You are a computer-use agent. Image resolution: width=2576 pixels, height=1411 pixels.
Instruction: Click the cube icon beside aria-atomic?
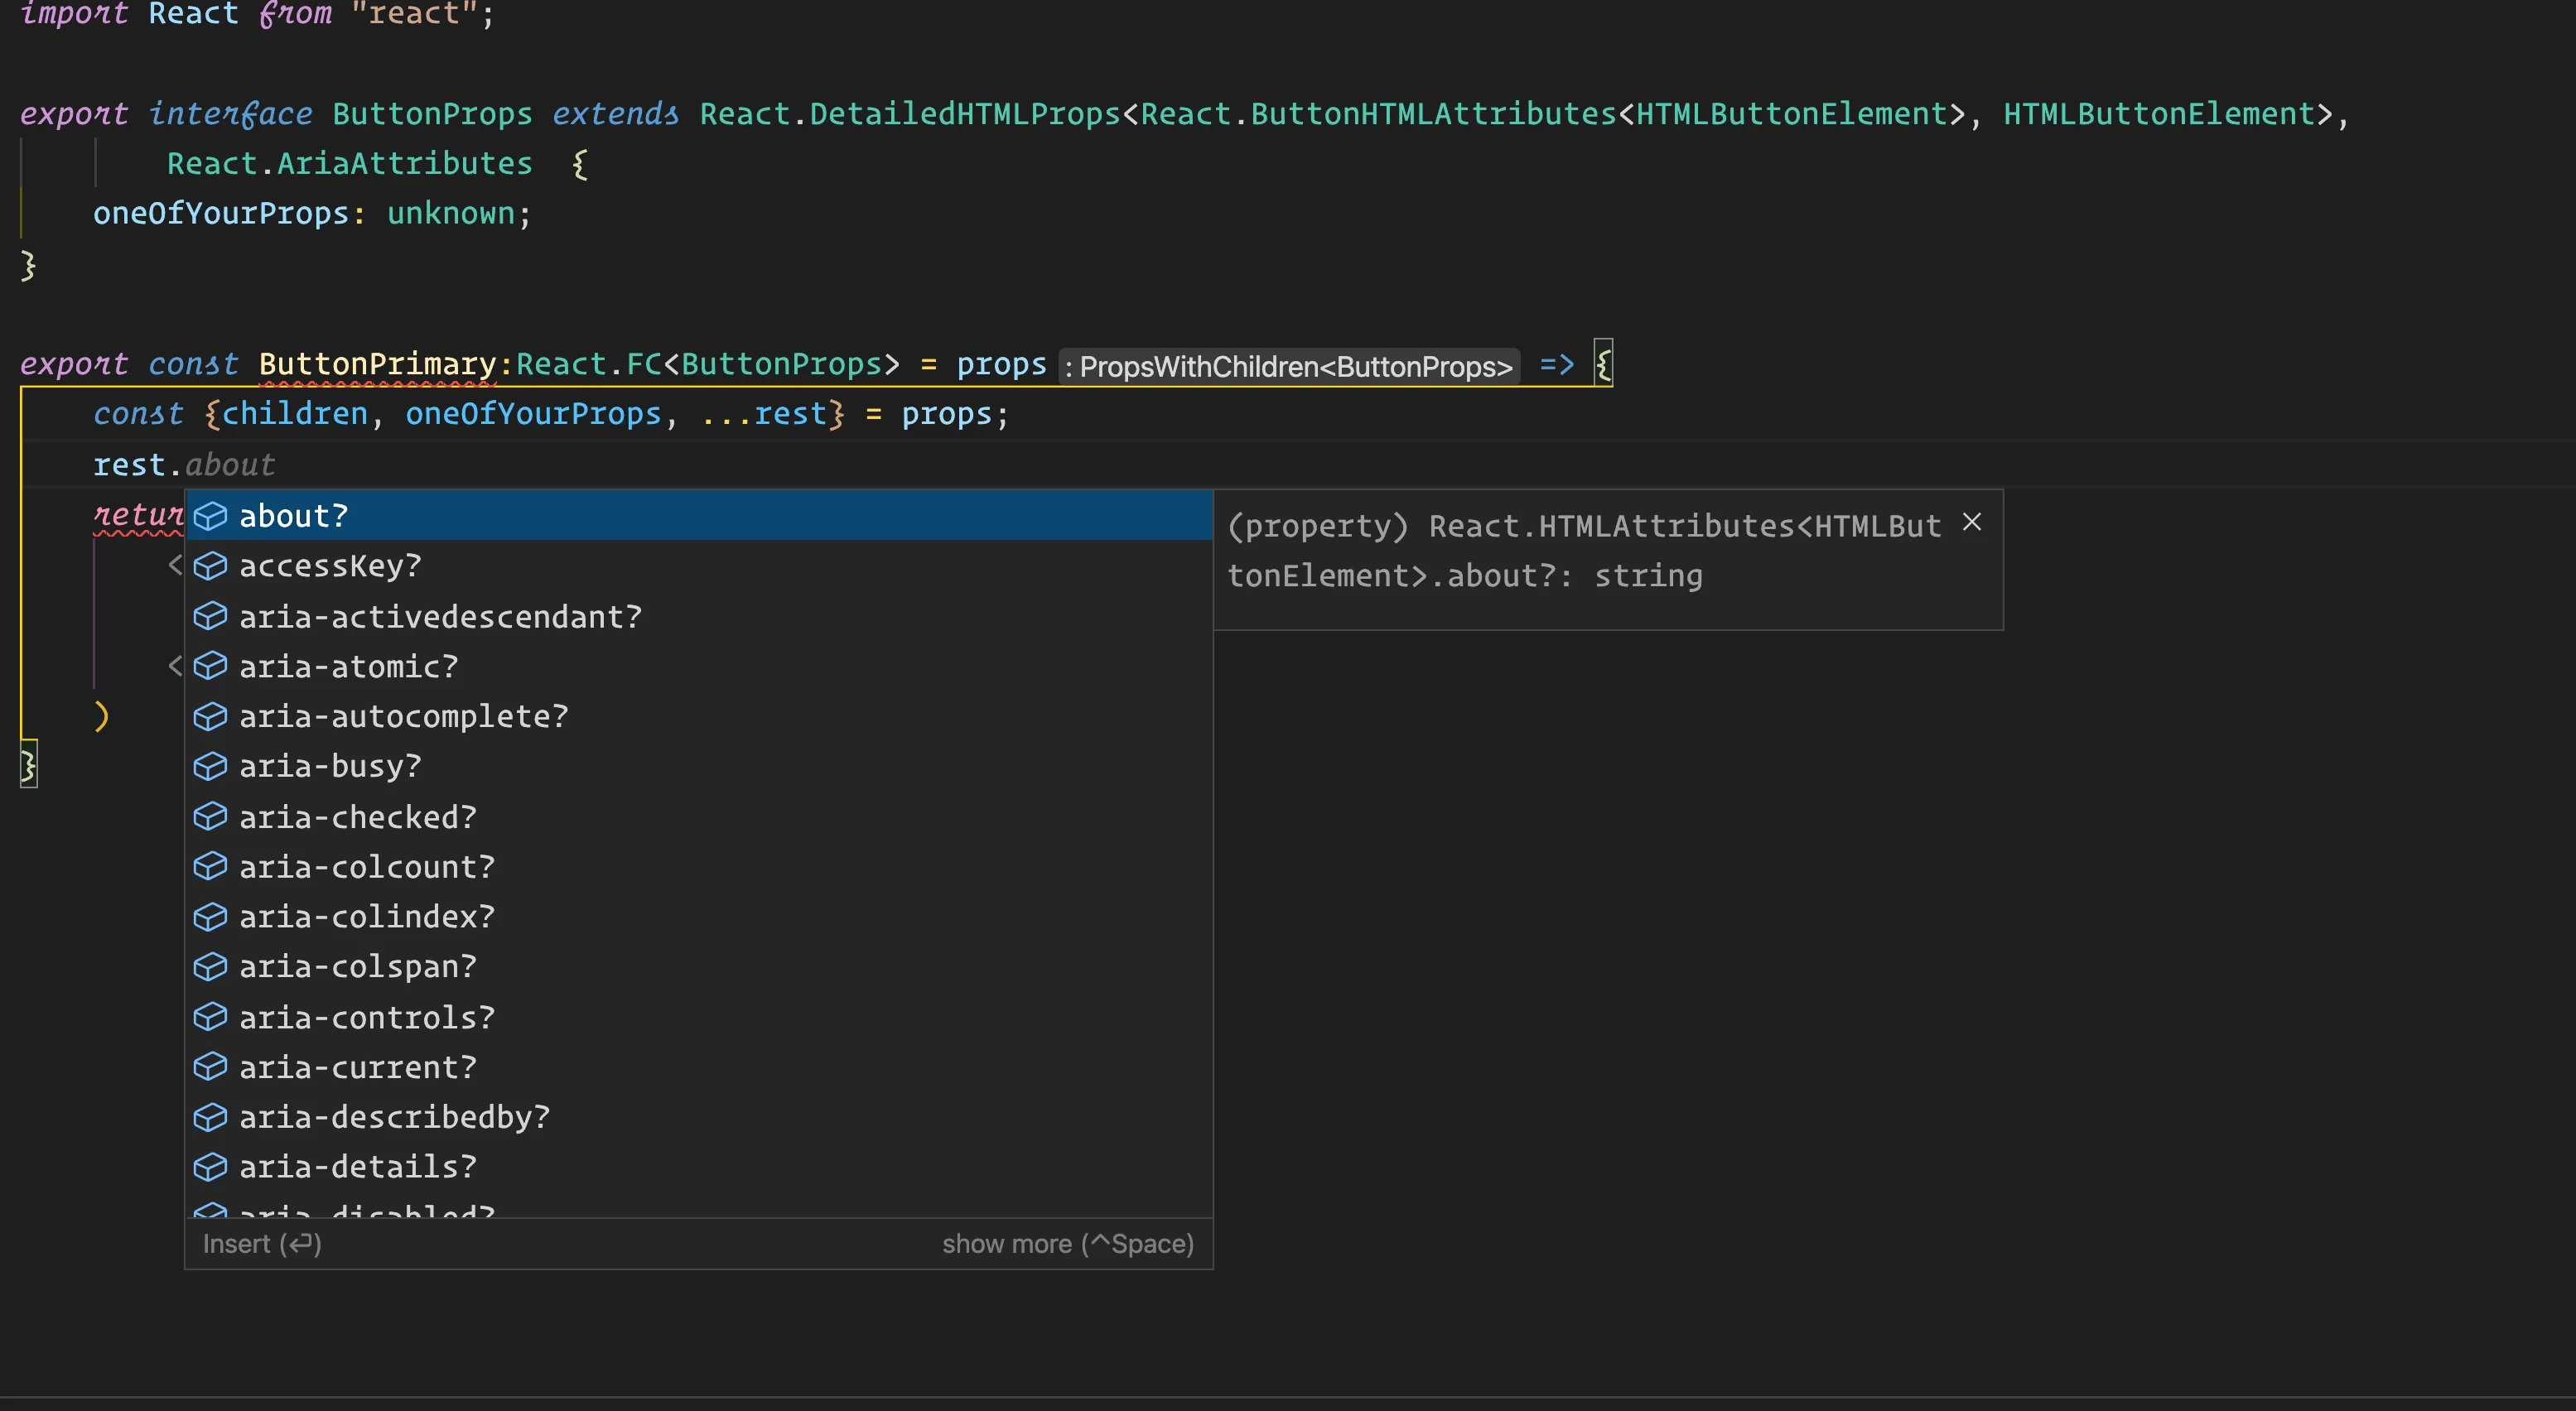tap(210, 666)
